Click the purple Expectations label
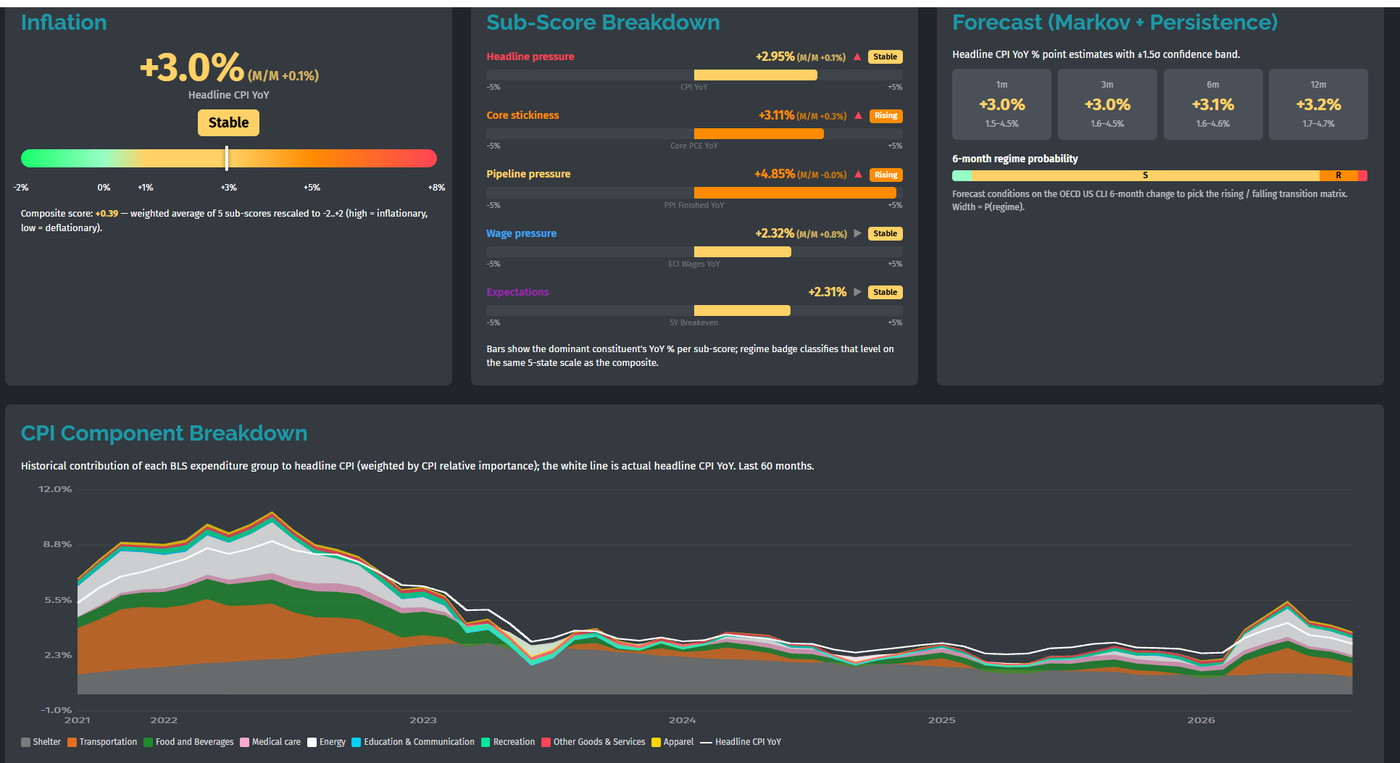The height and width of the screenshot is (763, 1400). [518, 292]
